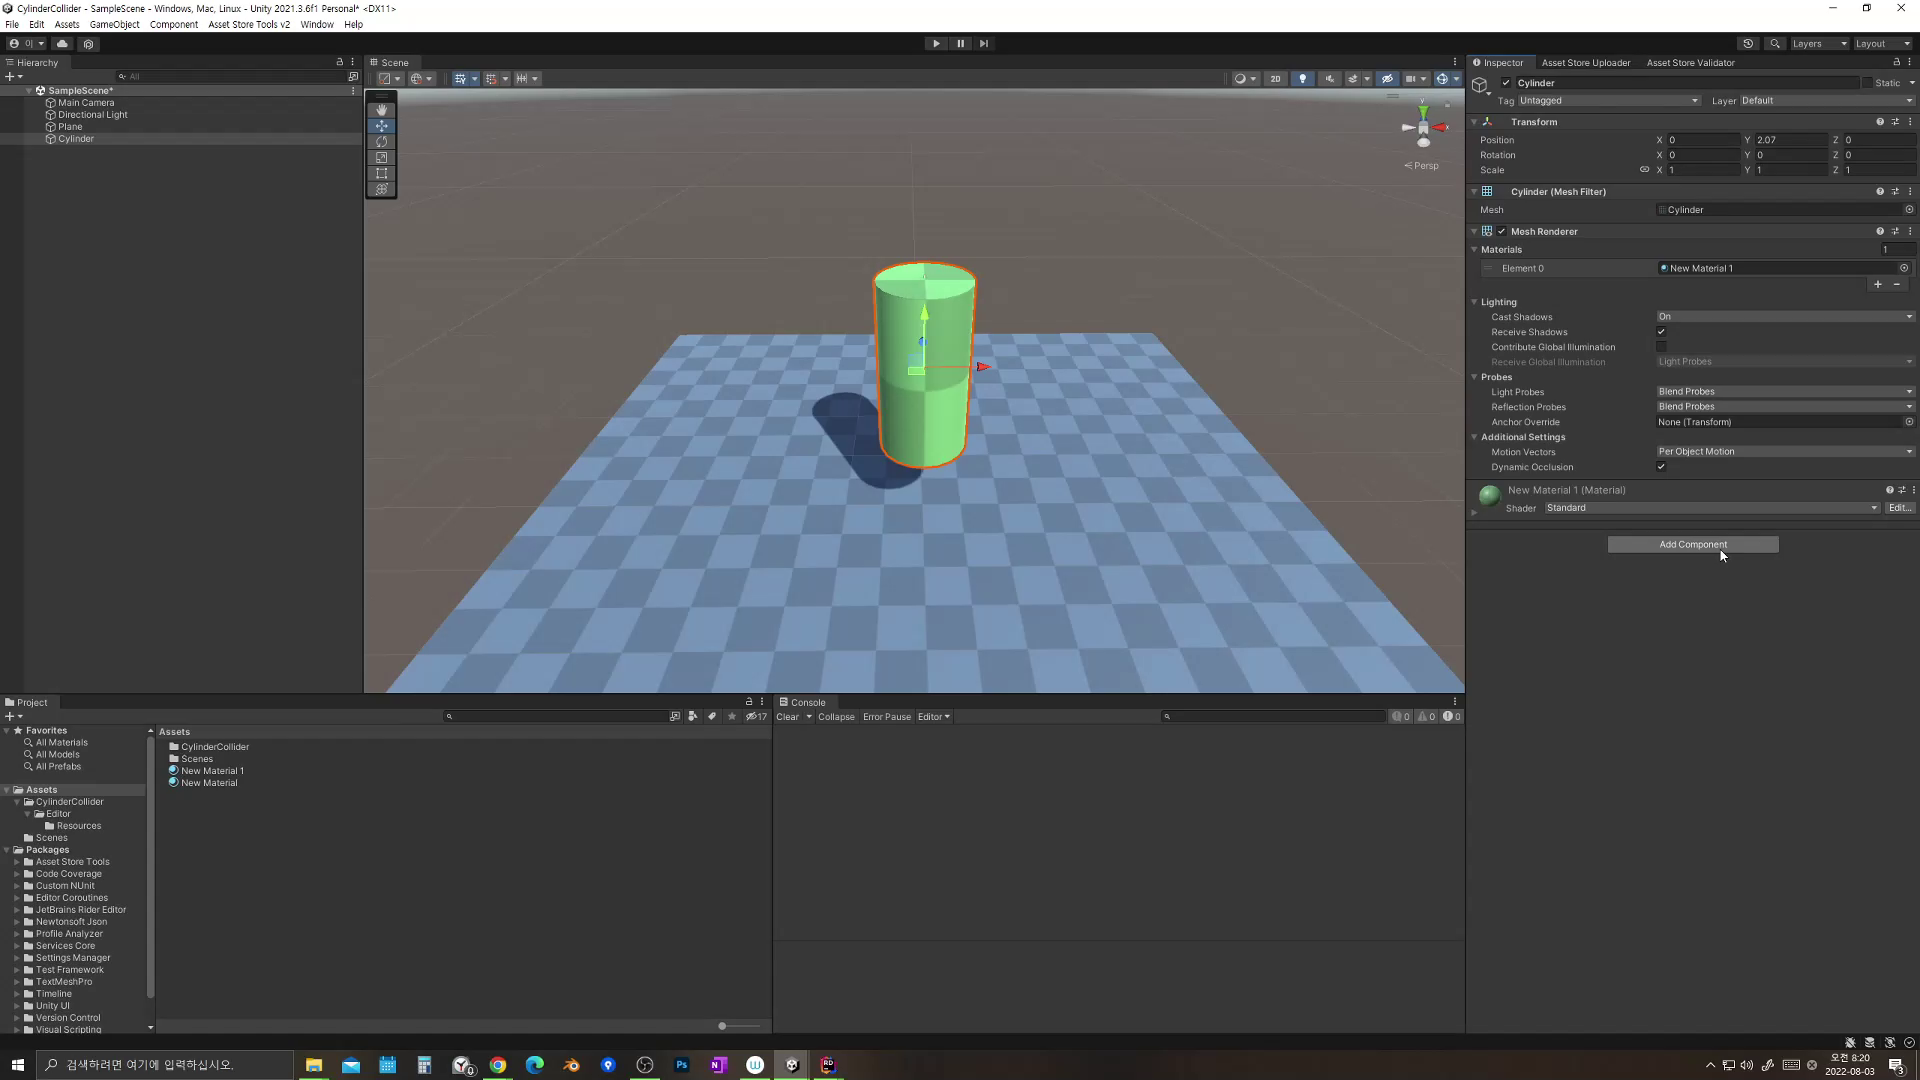Collapse the Transform component

(x=1474, y=122)
